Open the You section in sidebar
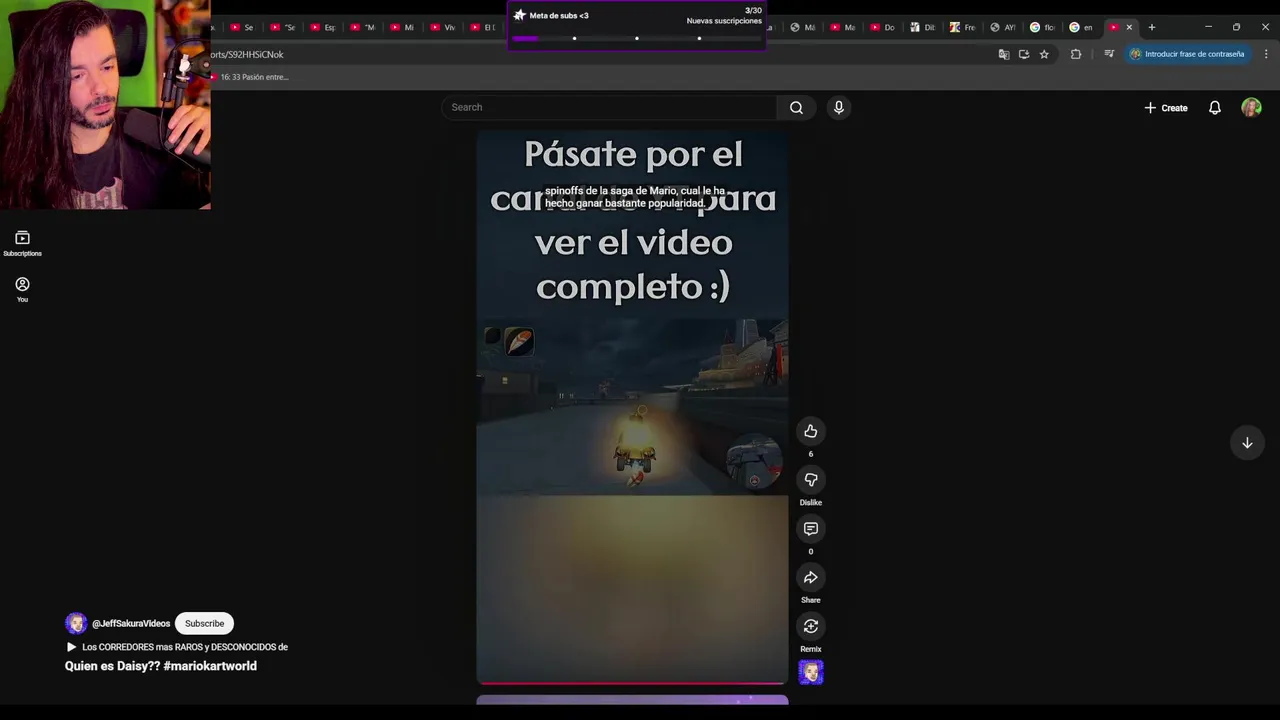This screenshot has height=720, width=1280. (22, 289)
